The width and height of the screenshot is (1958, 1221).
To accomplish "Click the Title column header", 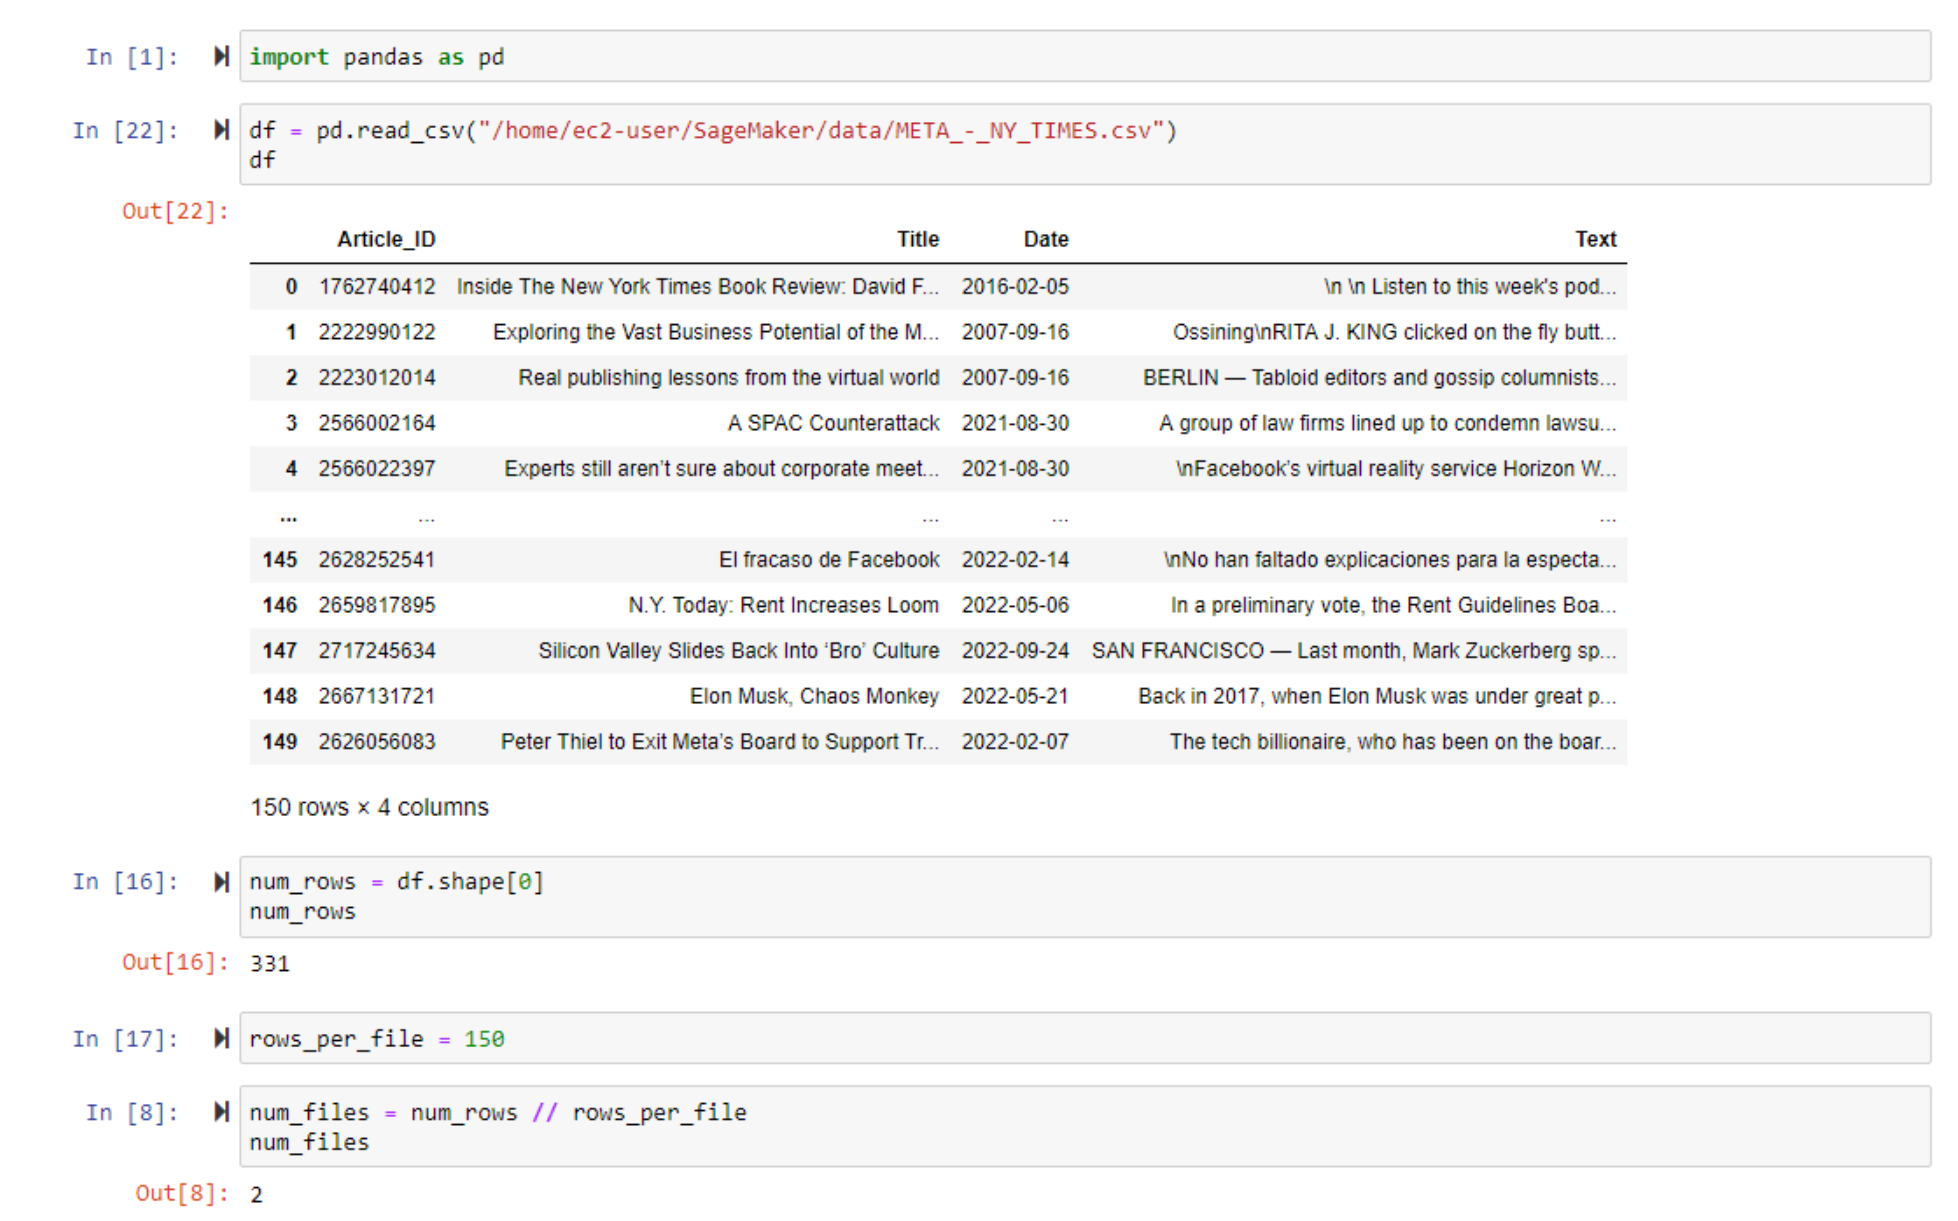I will (917, 239).
